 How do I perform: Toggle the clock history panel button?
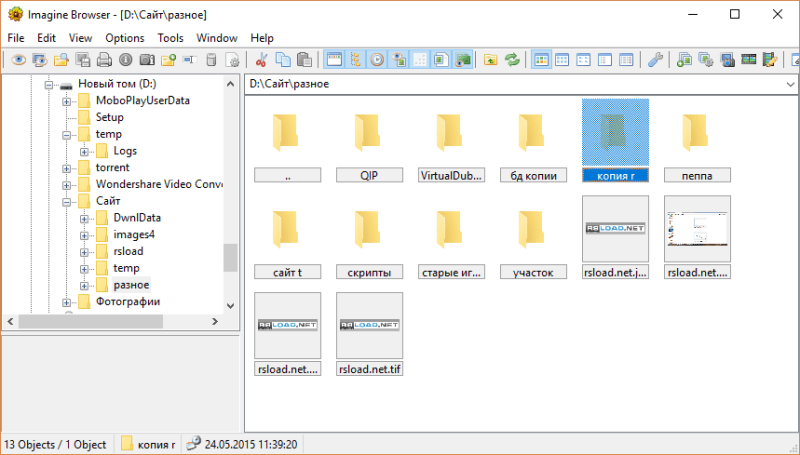click(377, 60)
